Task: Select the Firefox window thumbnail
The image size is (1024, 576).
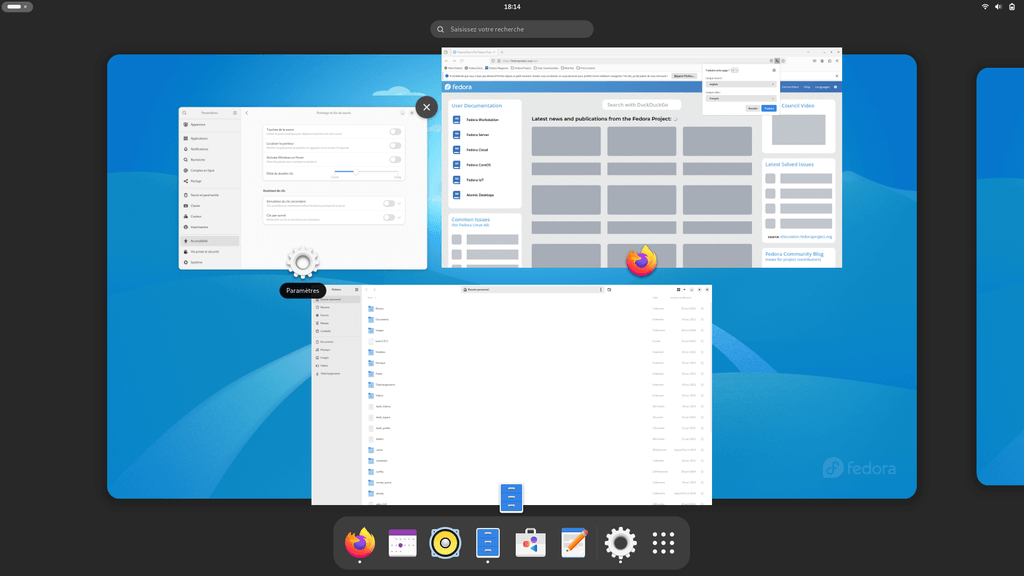Action: 641,157
